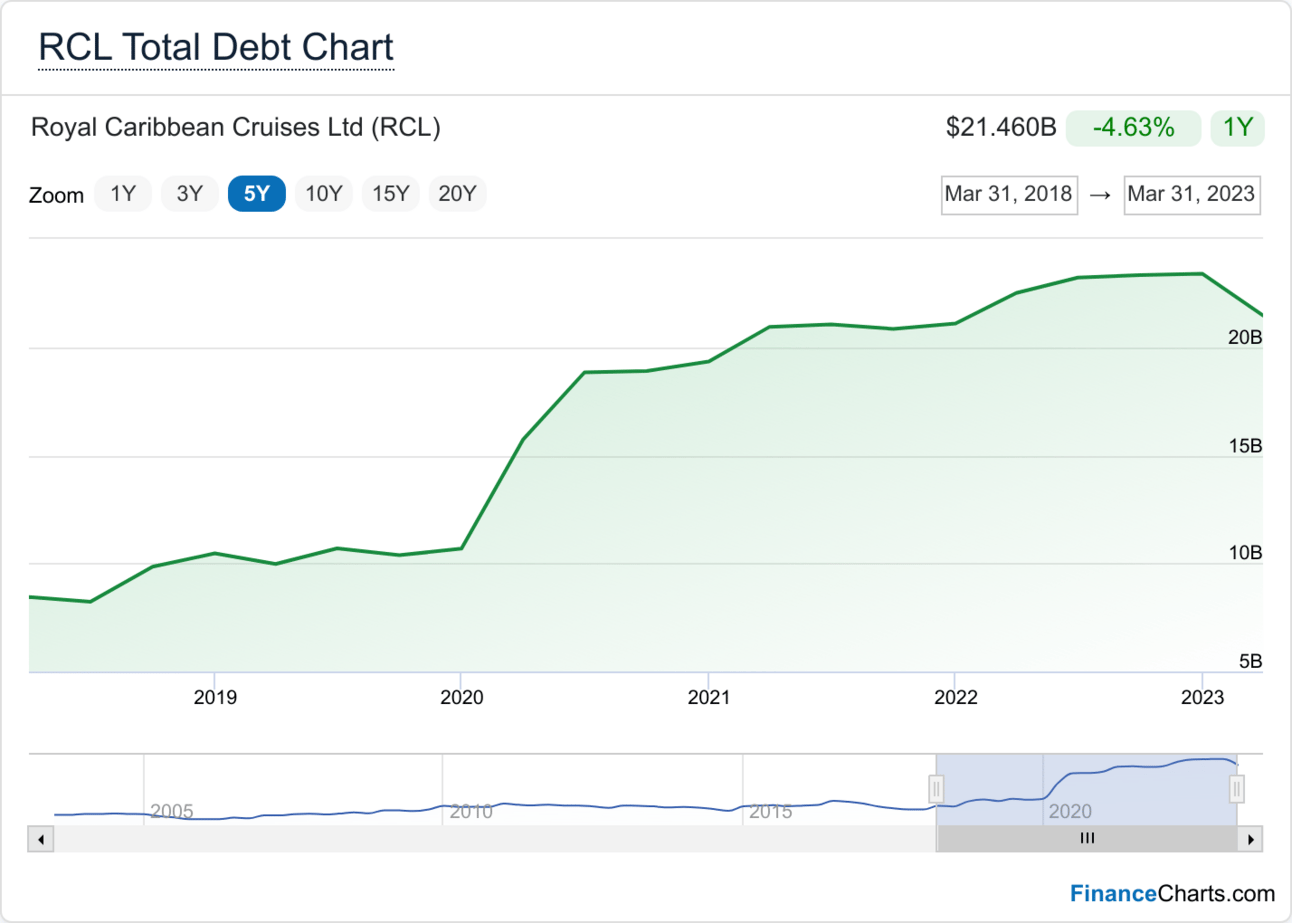Click the 2023 x-axis label
Screen dimensions: 1292x923
1201,698
